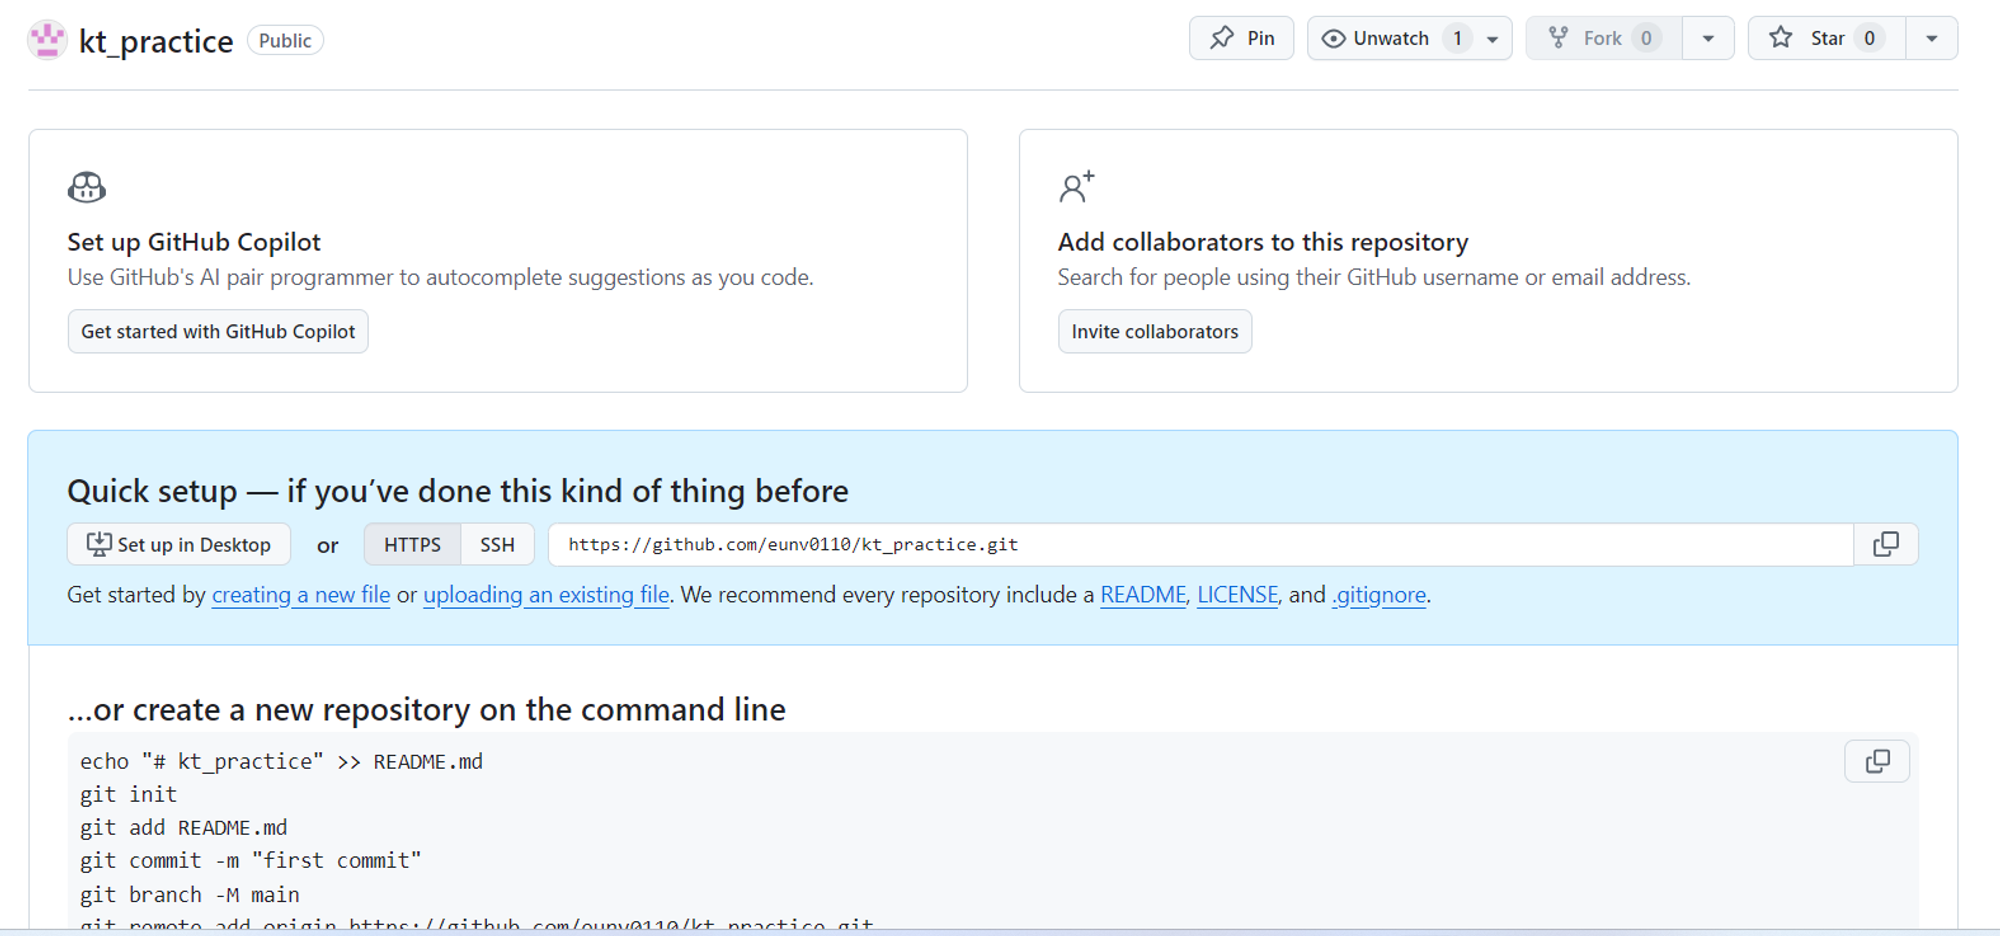Open the Star lists dropdown arrow
The height and width of the screenshot is (936, 2000).
point(1931,39)
